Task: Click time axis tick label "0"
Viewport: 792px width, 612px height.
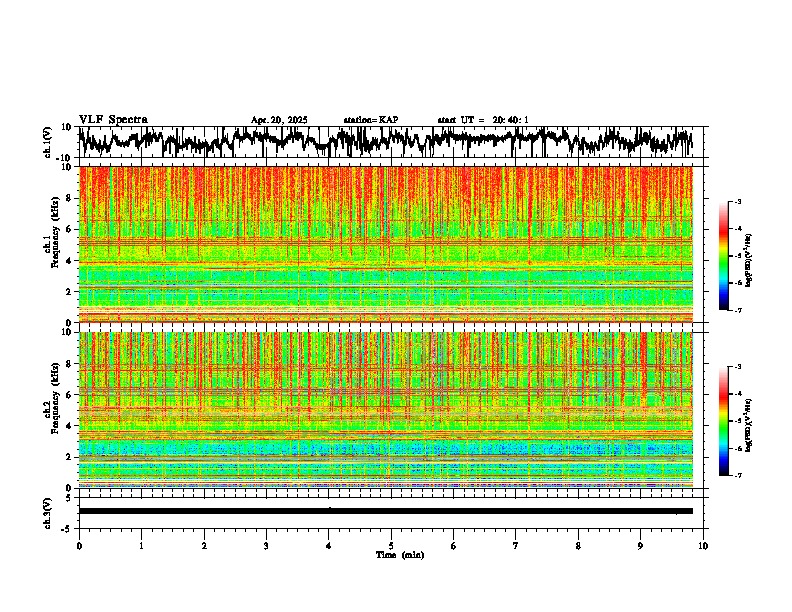Action: pos(79,546)
